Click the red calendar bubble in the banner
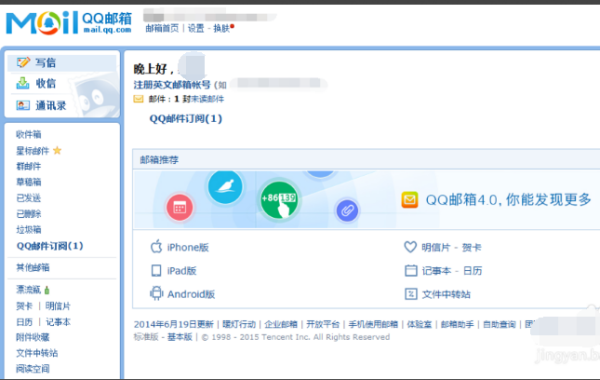 pos(179,208)
